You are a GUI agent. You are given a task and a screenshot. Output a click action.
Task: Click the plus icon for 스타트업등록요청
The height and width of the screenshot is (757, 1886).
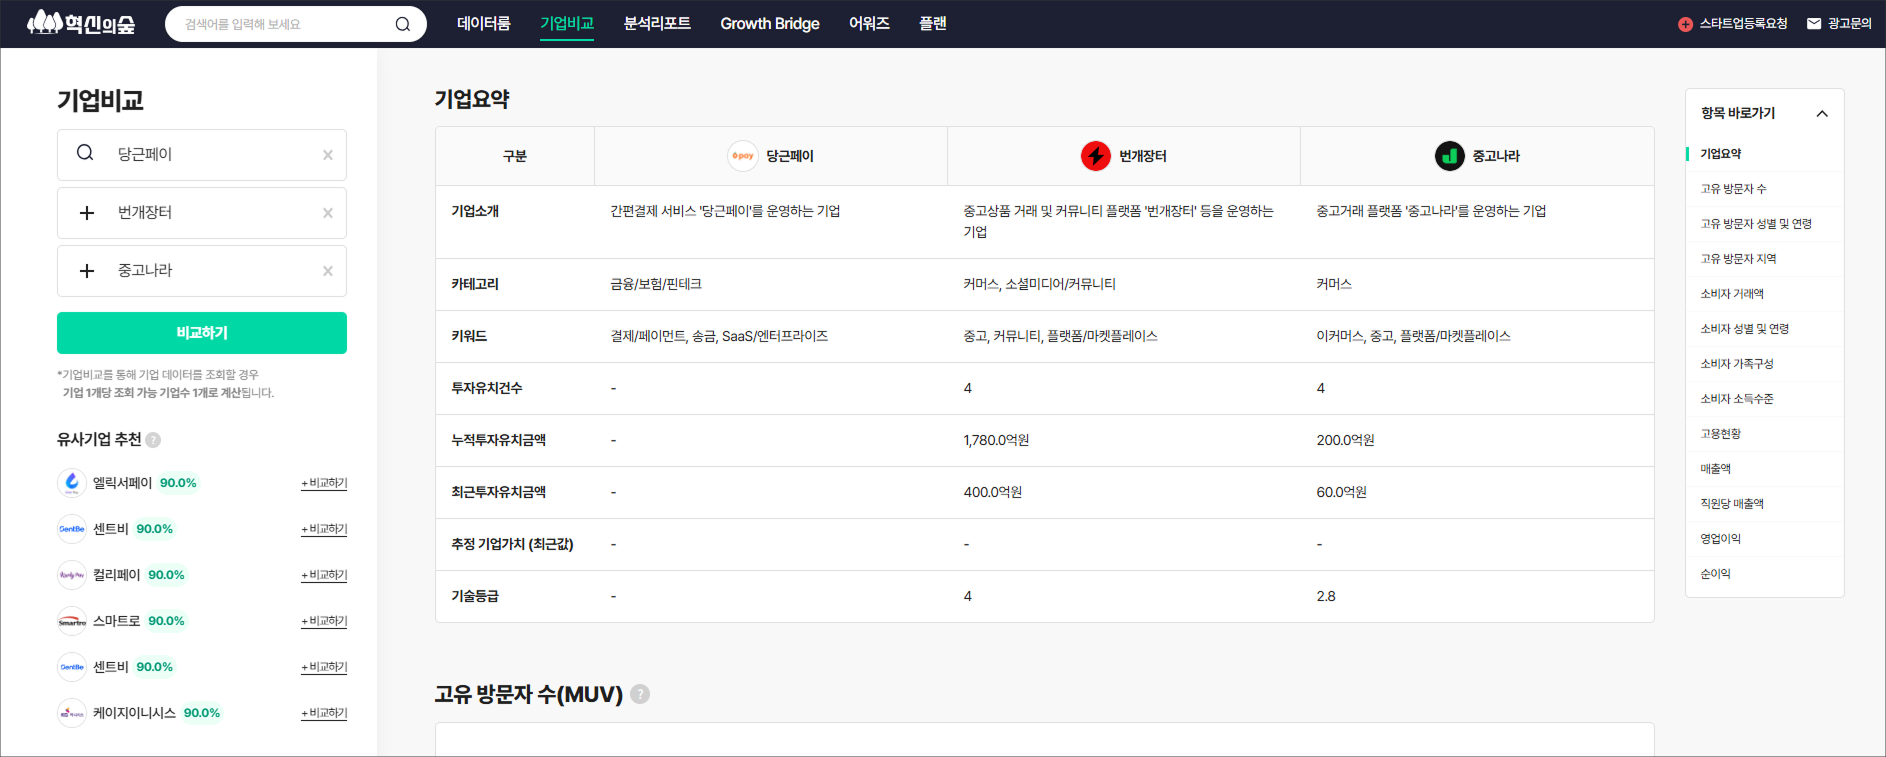pyautogui.click(x=1685, y=24)
